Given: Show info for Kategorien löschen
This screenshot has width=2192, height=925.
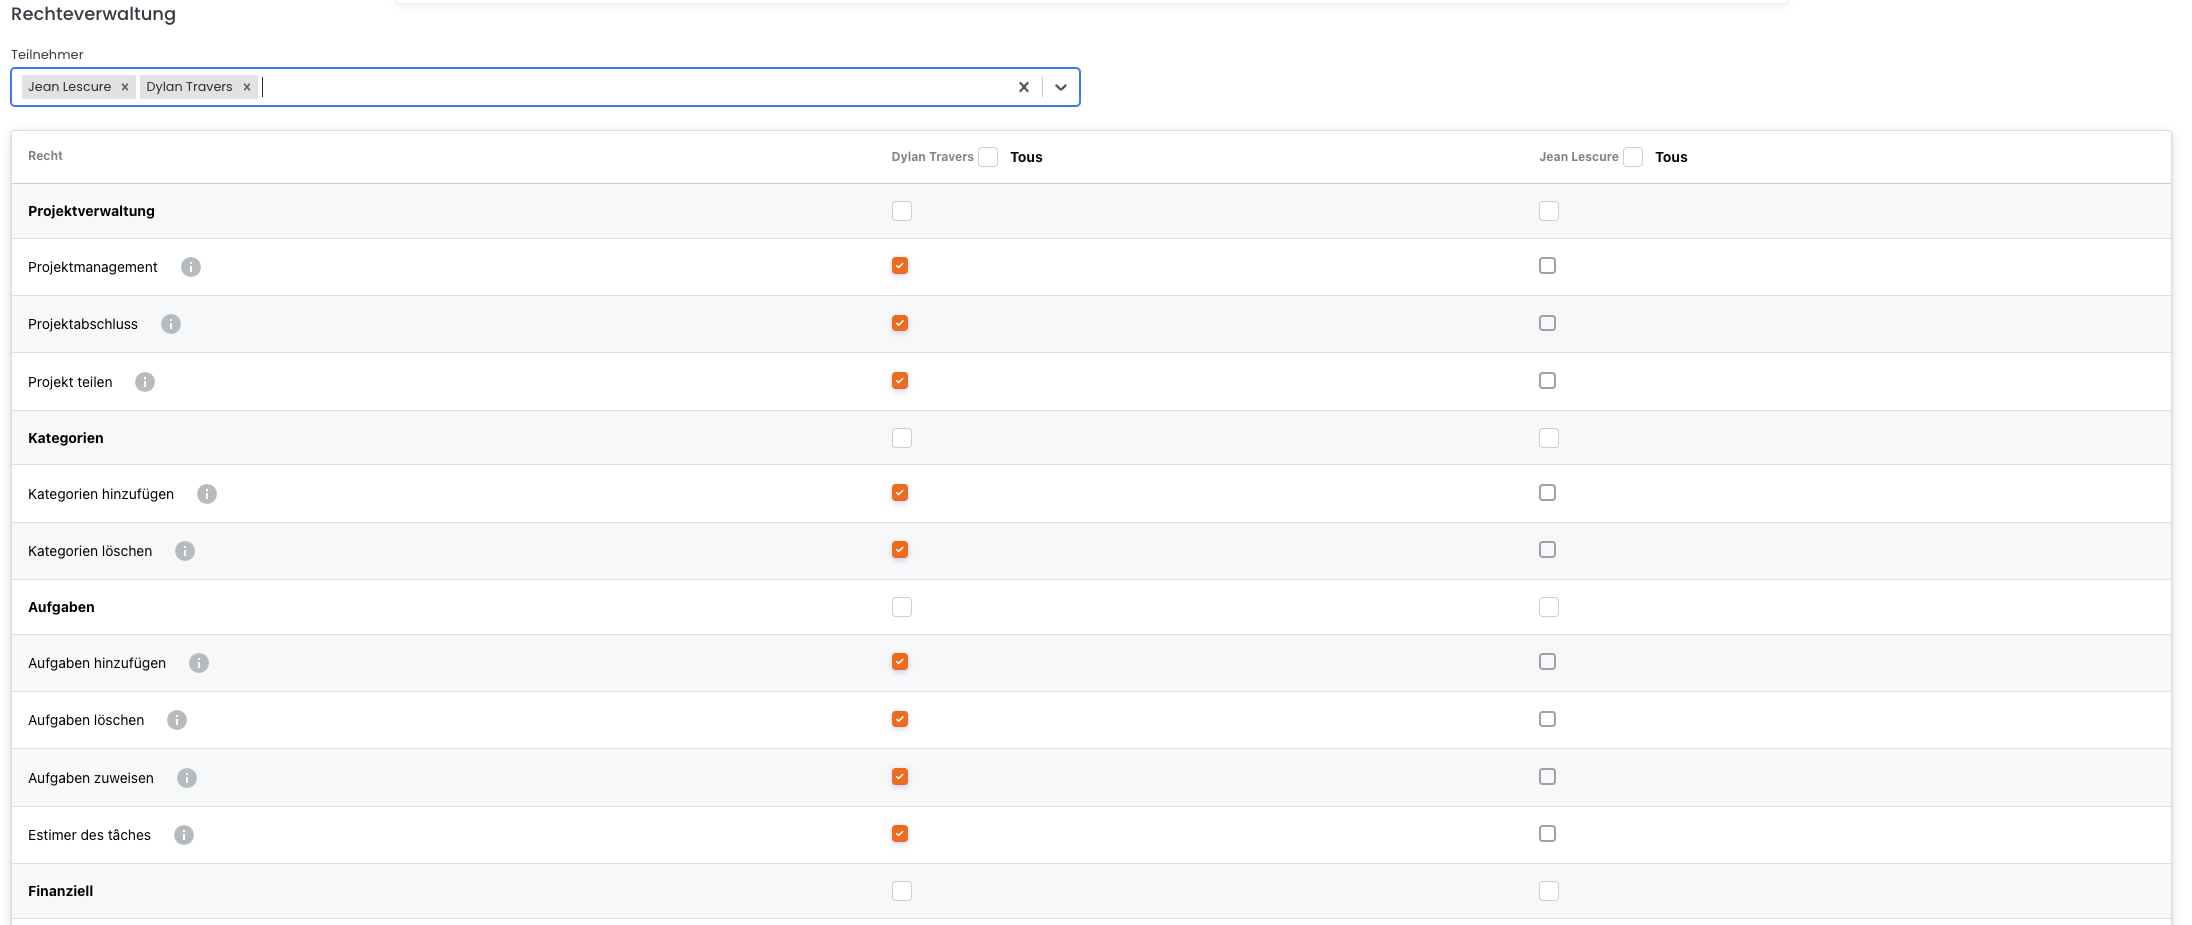Looking at the screenshot, I should tap(185, 551).
